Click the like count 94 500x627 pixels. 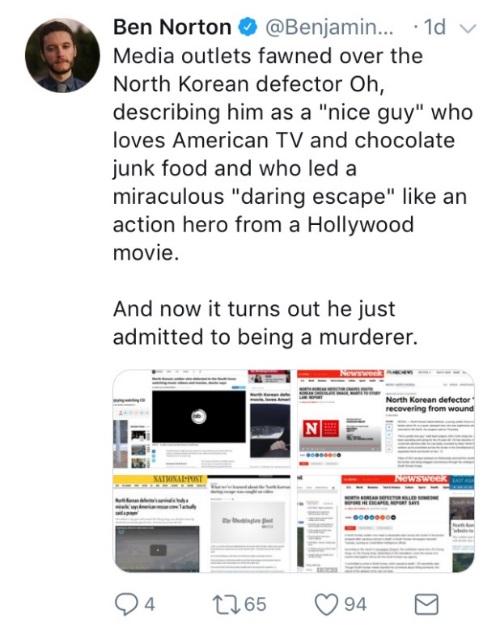[356, 604]
